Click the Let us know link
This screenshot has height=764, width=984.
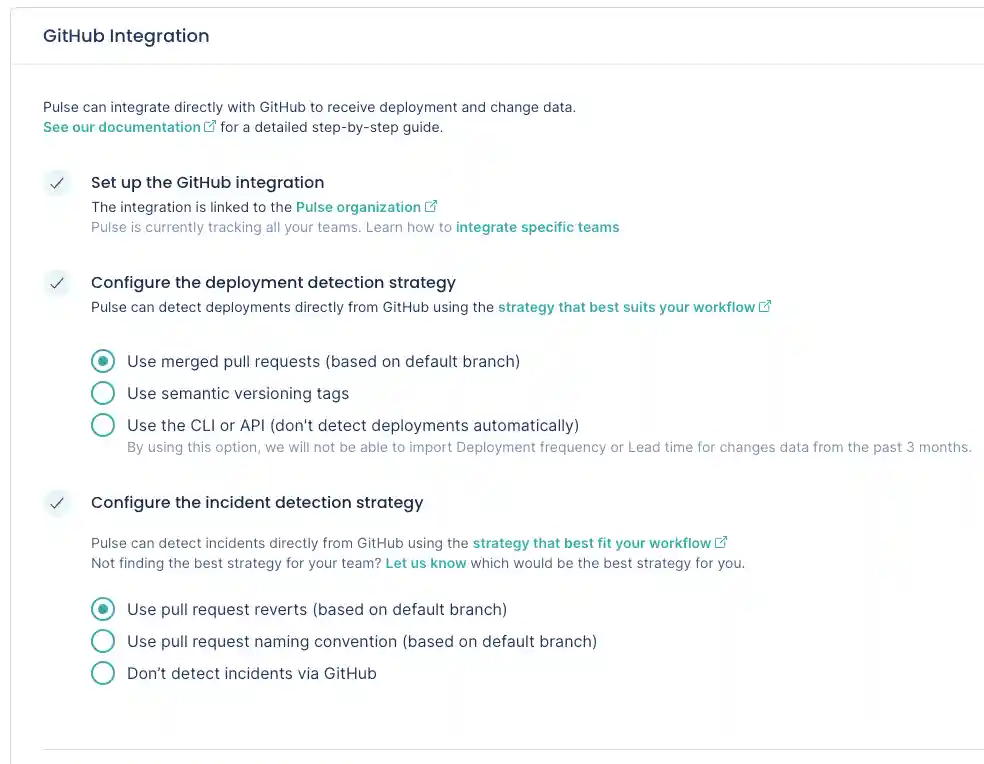426,563
